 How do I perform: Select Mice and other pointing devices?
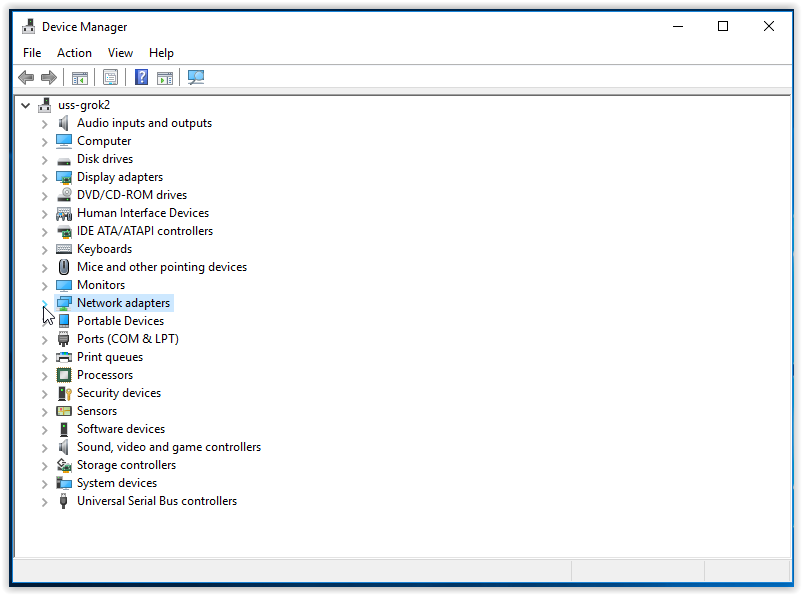(161, 267)
